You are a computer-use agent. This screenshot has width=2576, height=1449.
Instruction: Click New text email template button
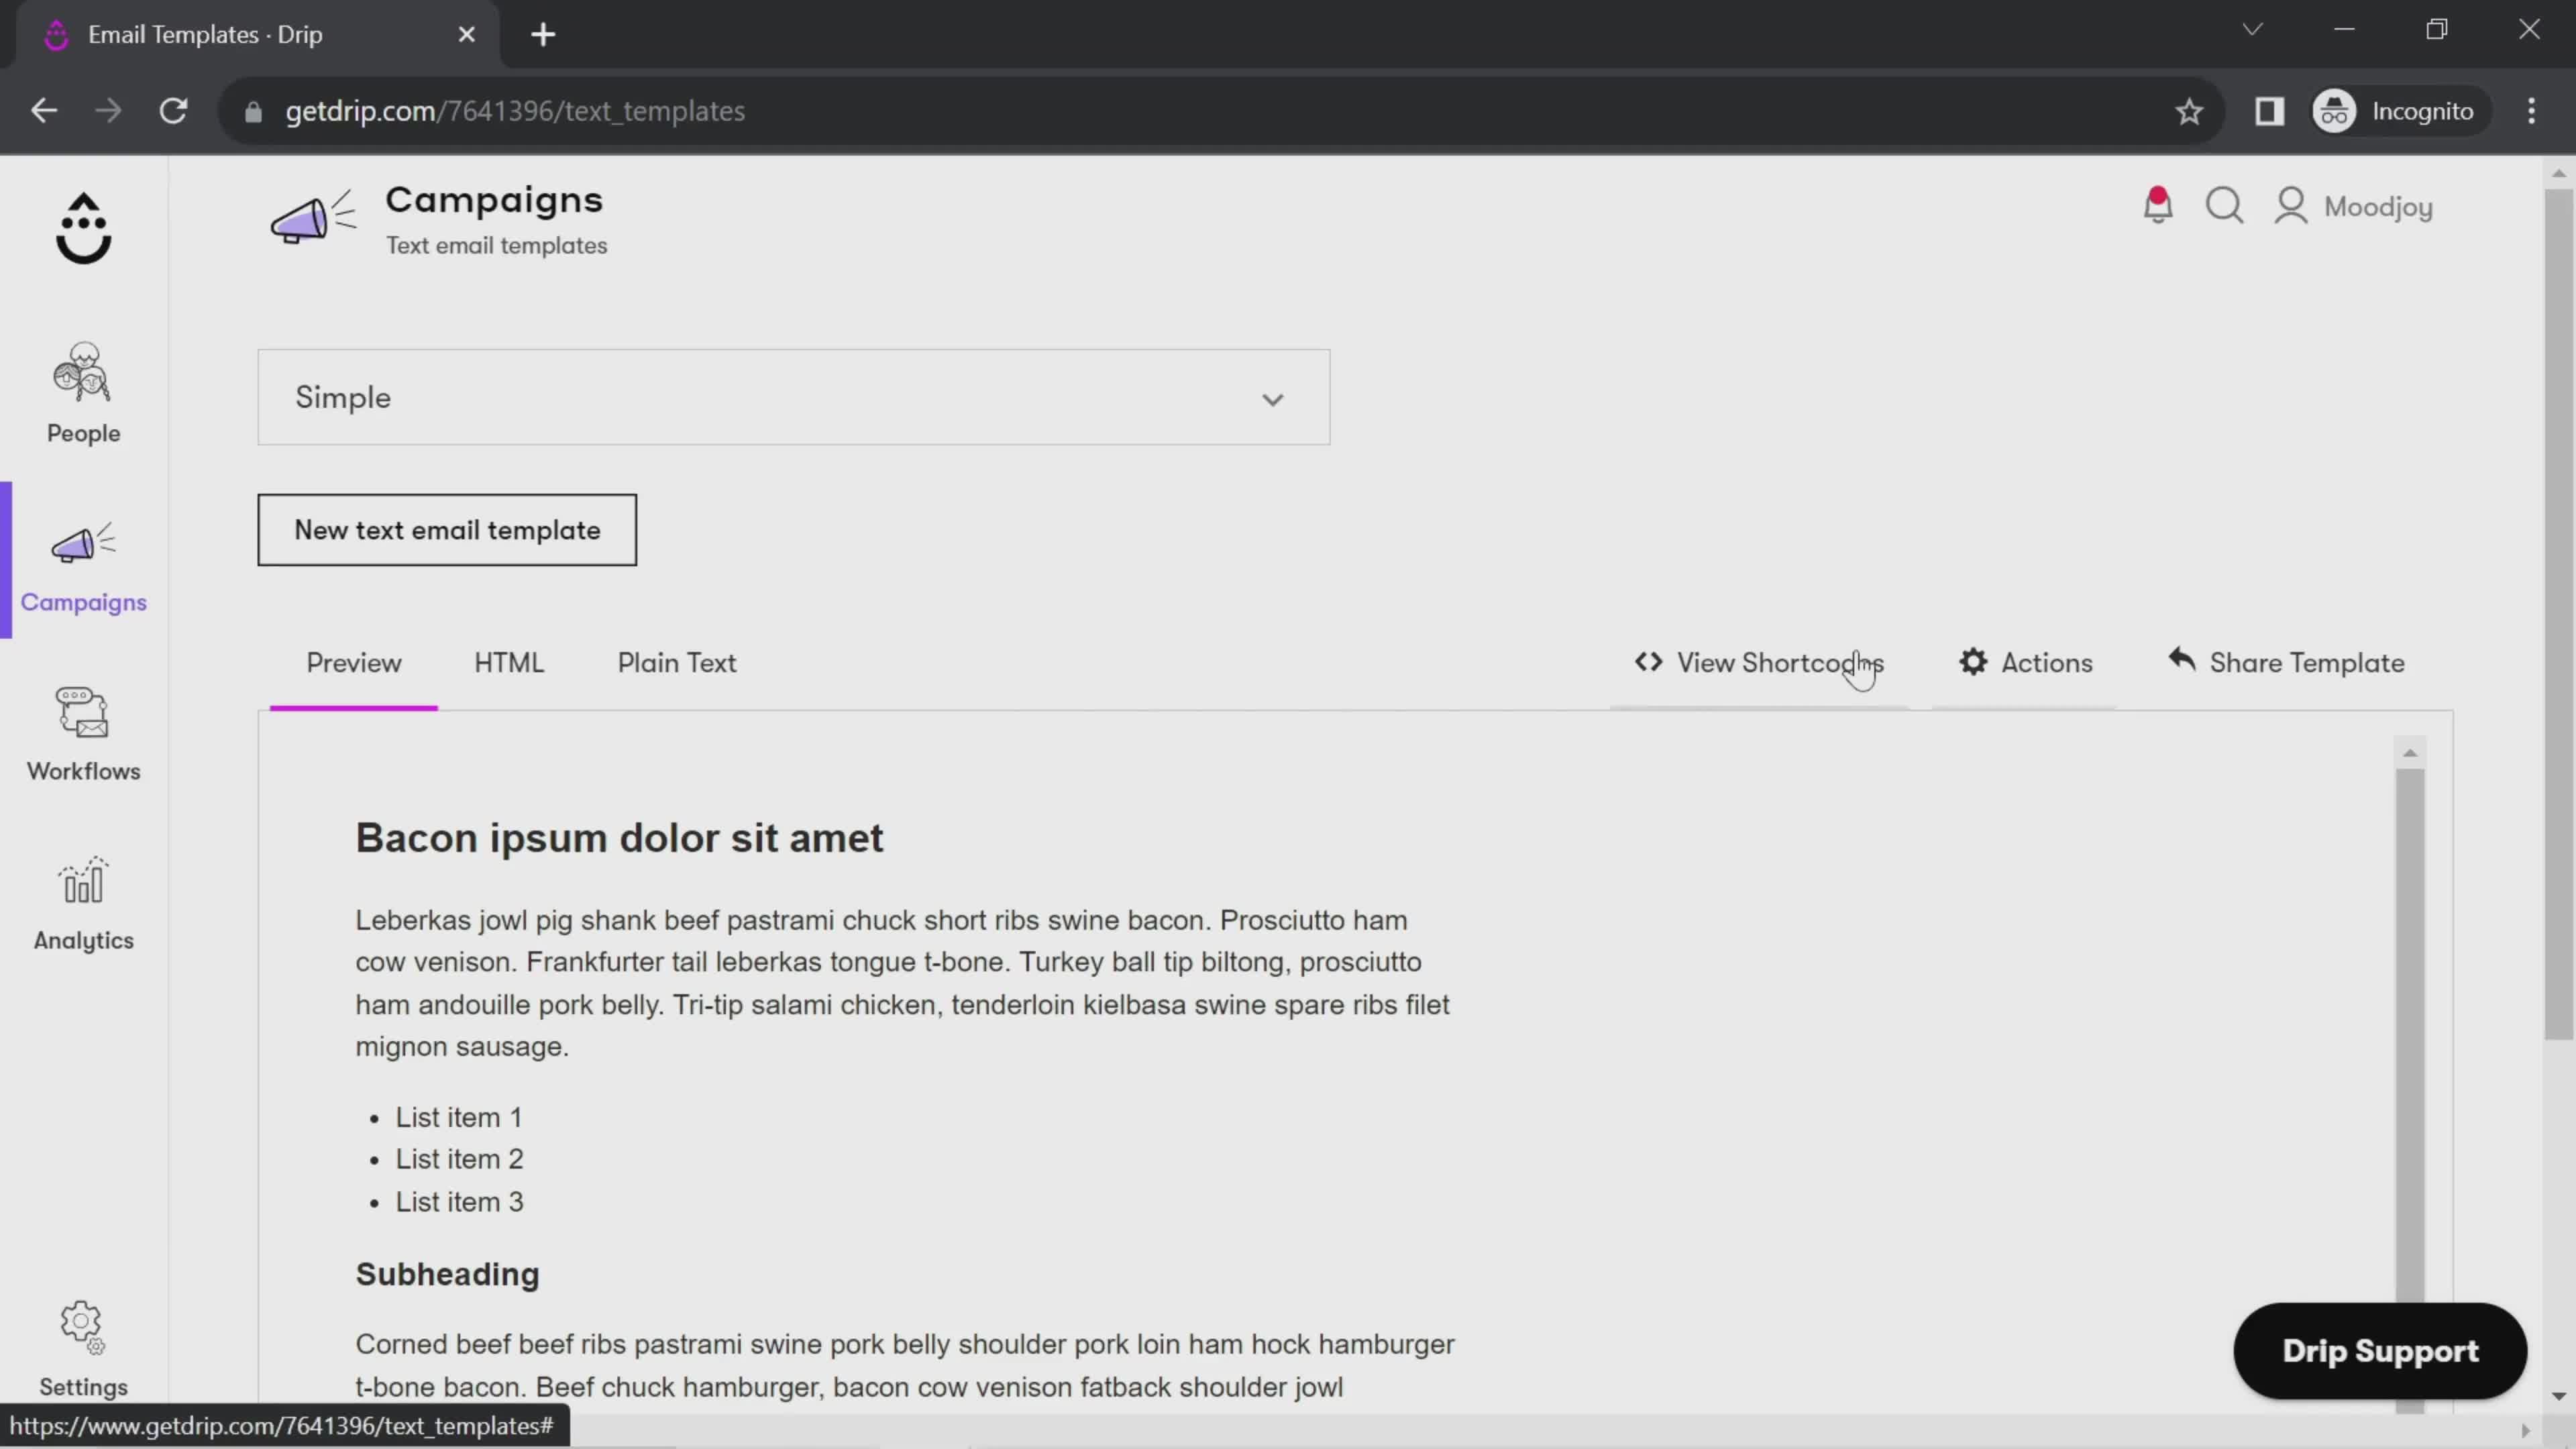tap(447, 531)
